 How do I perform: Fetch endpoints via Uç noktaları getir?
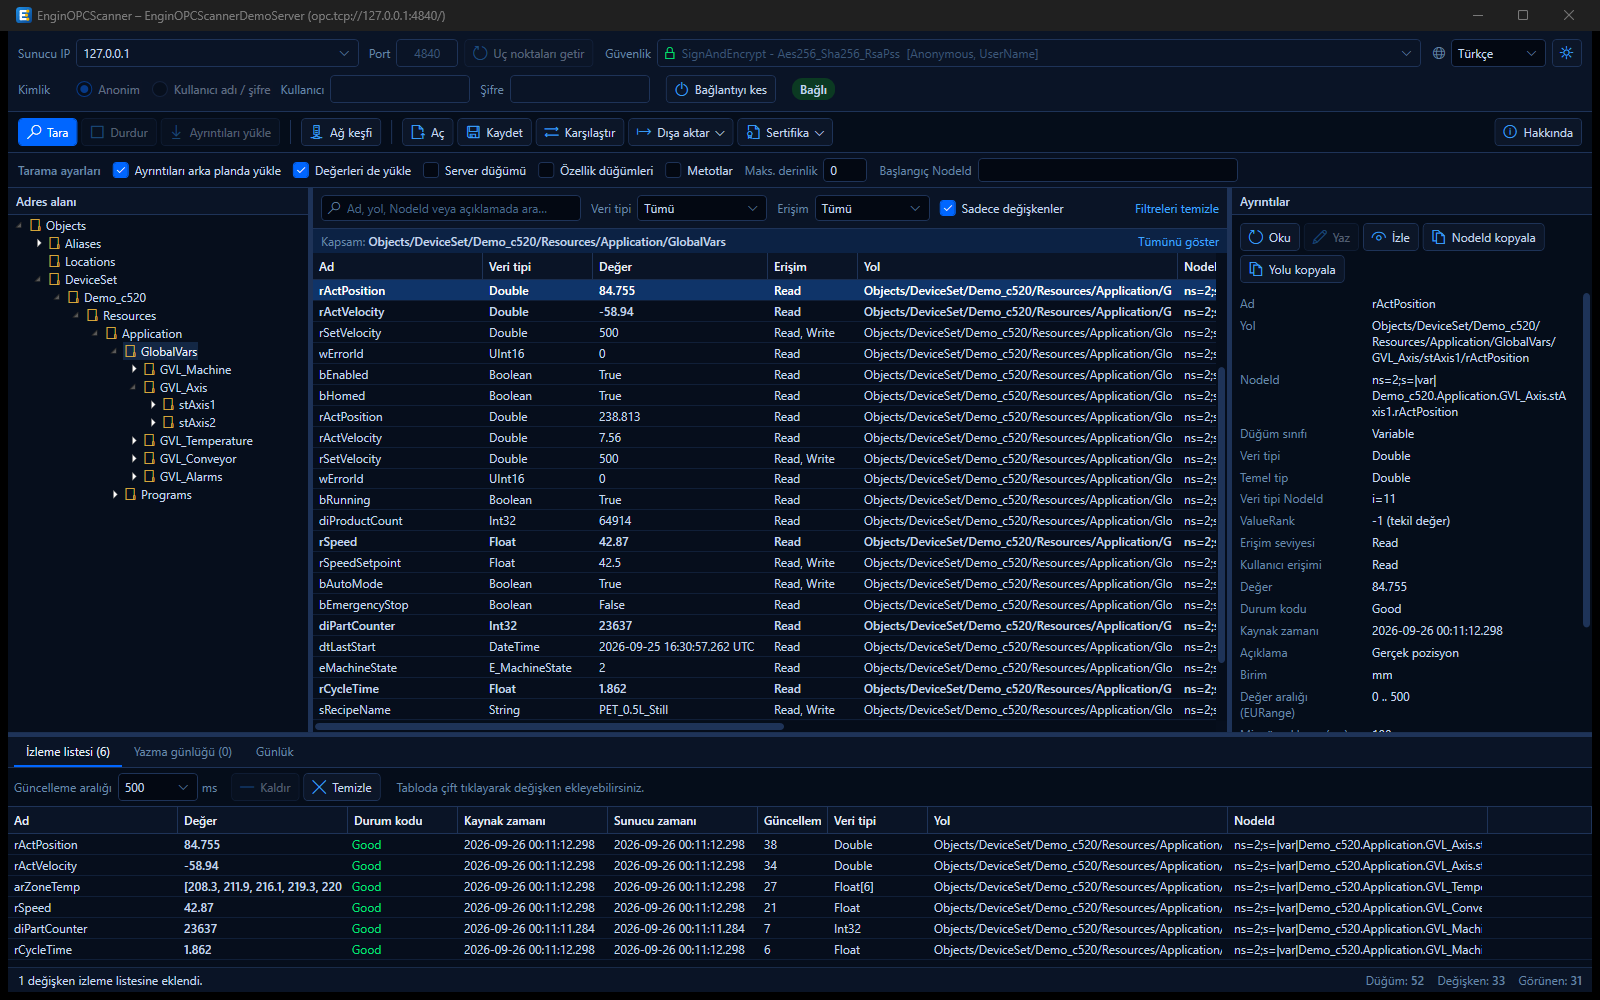coord(528,53)
